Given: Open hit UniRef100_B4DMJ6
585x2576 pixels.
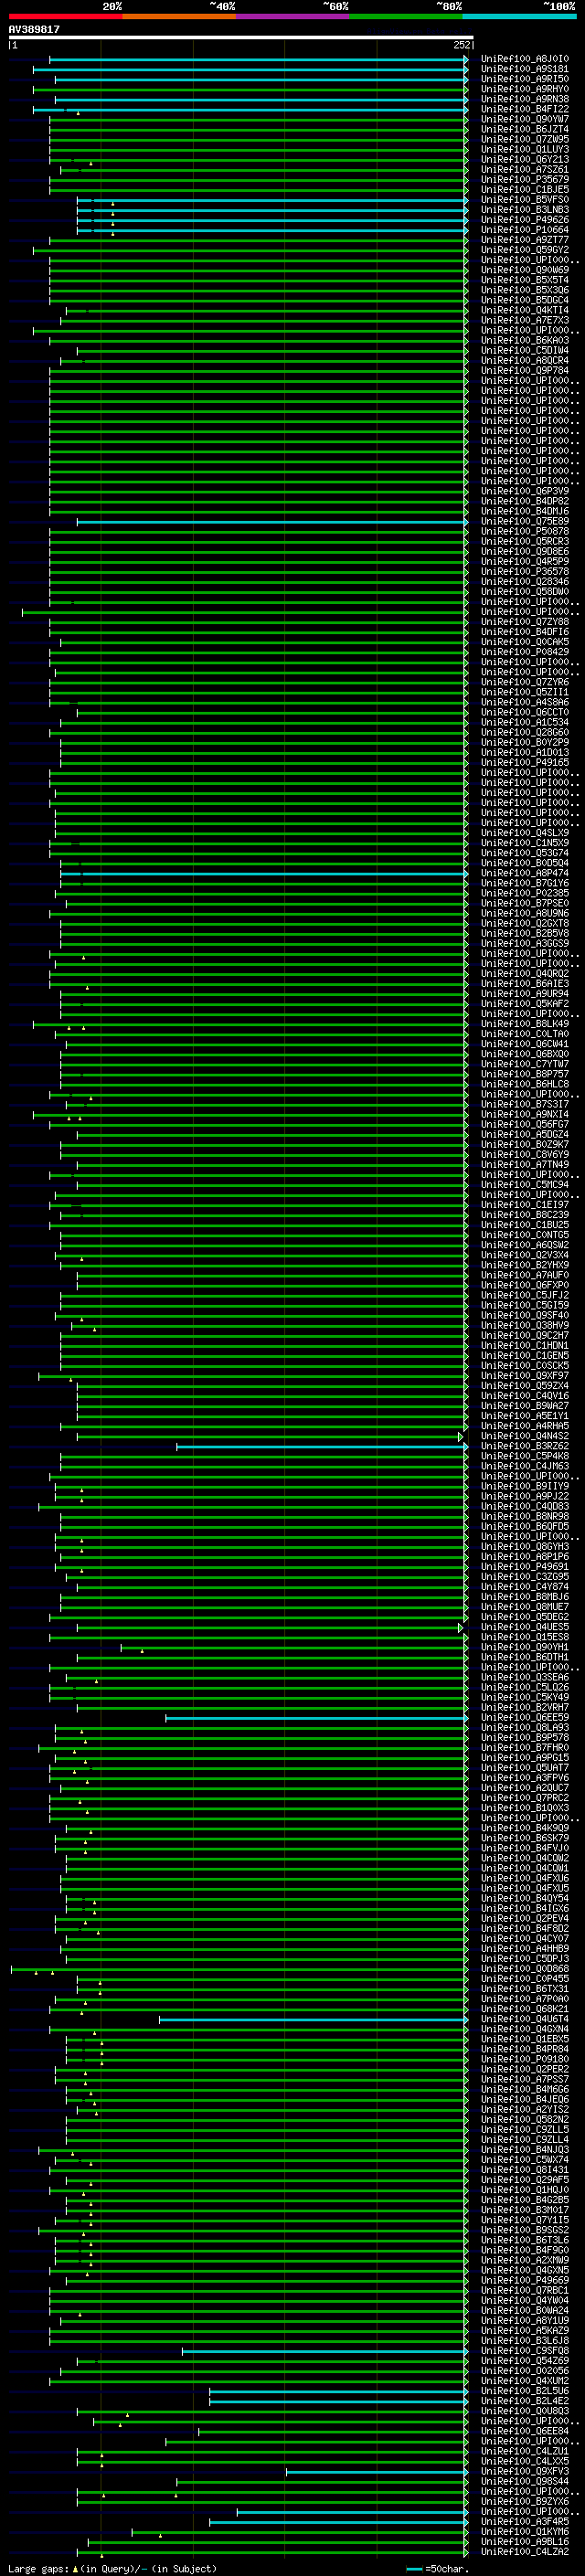Looking at the screenshot, I should [525, 511].
